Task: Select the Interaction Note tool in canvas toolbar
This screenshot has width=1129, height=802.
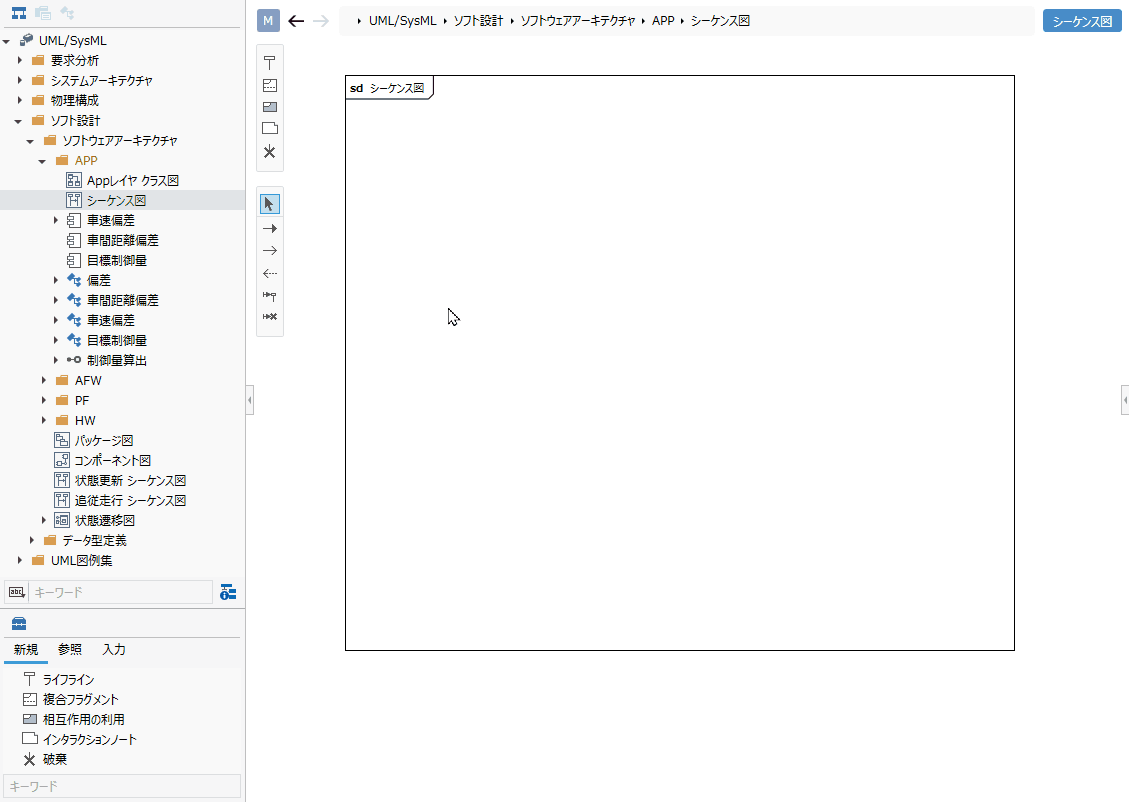Action: click(x=269, y=129)
